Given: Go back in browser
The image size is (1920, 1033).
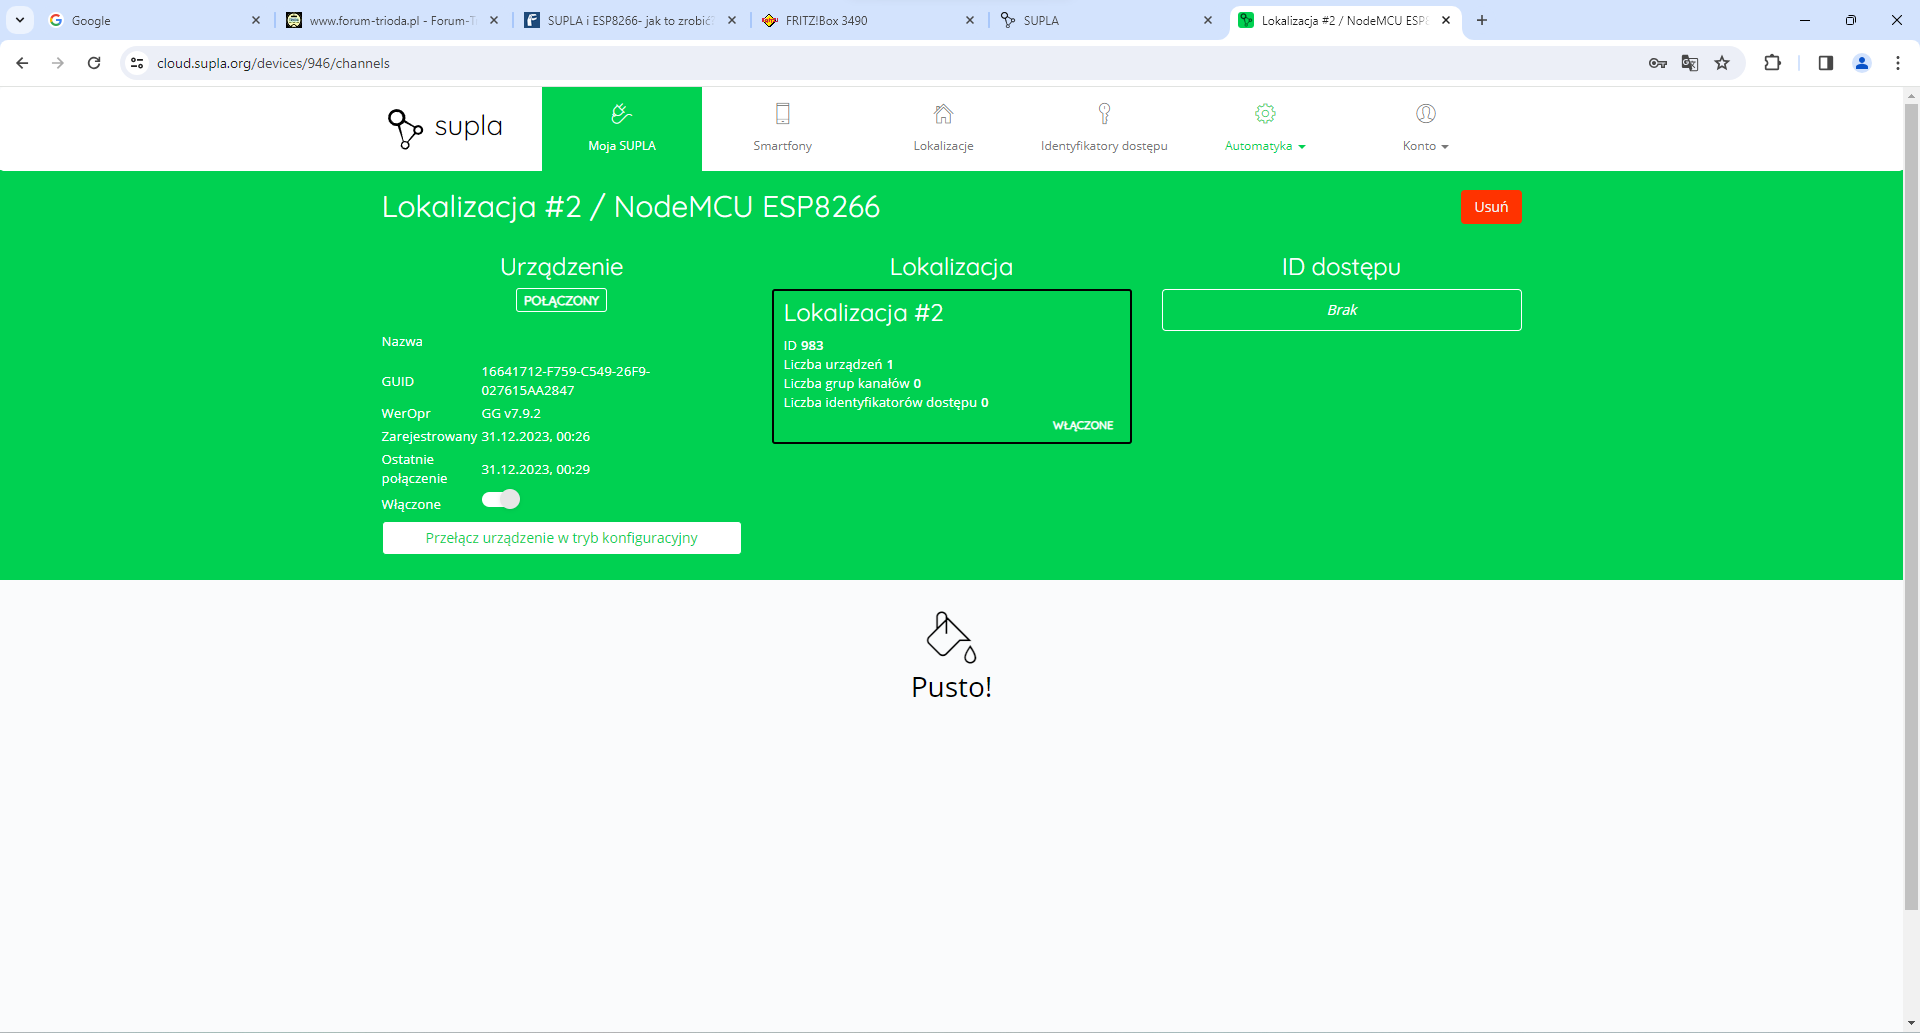Looking at the screenshot, I should 22,63.
